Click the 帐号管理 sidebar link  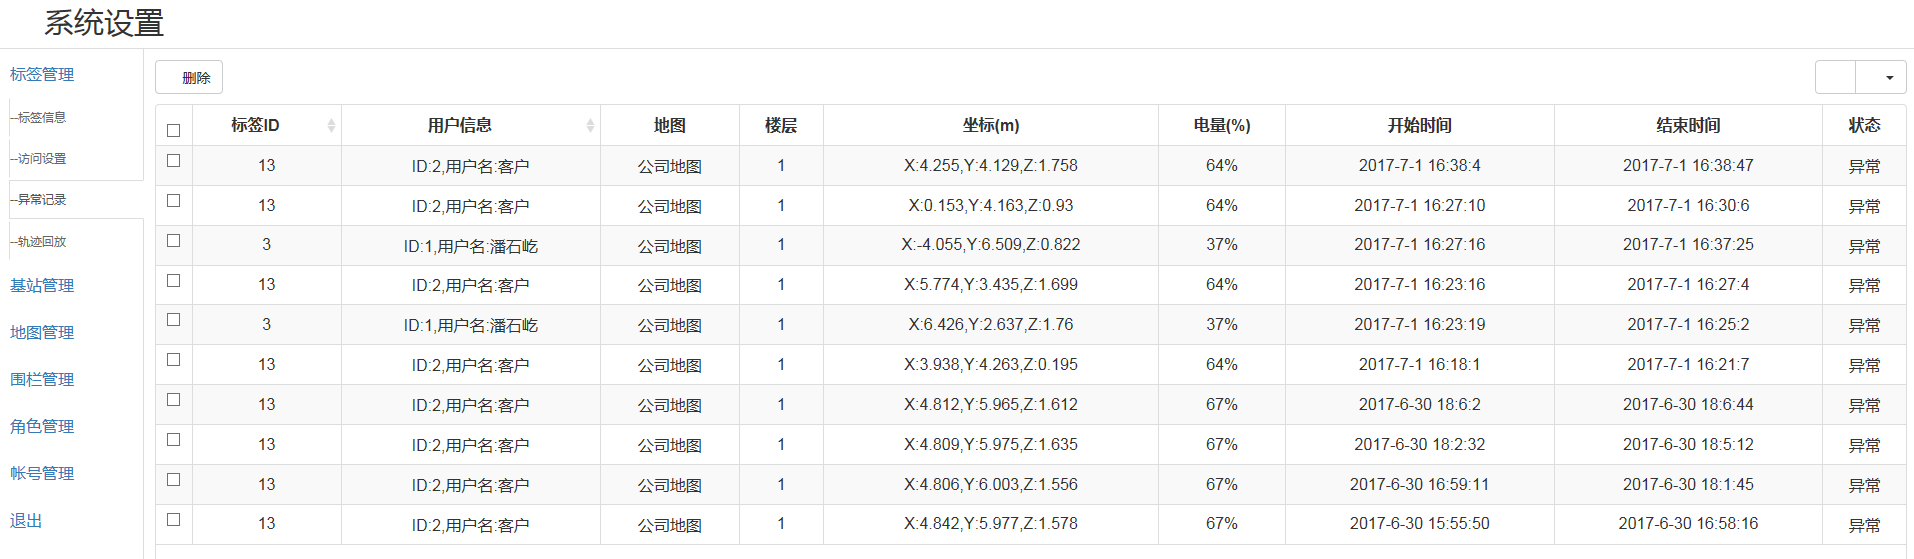(42, 474)
